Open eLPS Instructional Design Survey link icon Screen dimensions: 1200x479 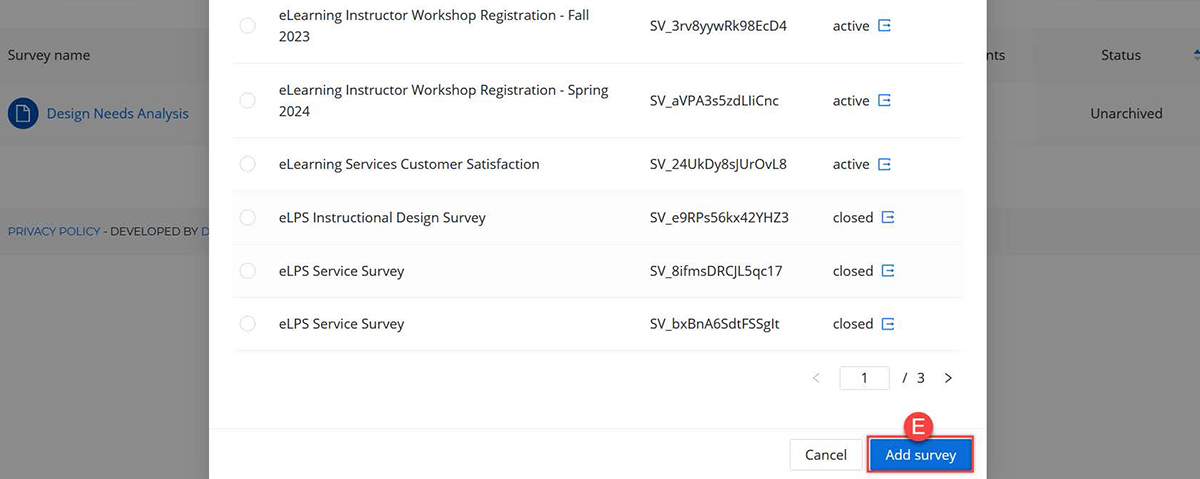[887, 217]
